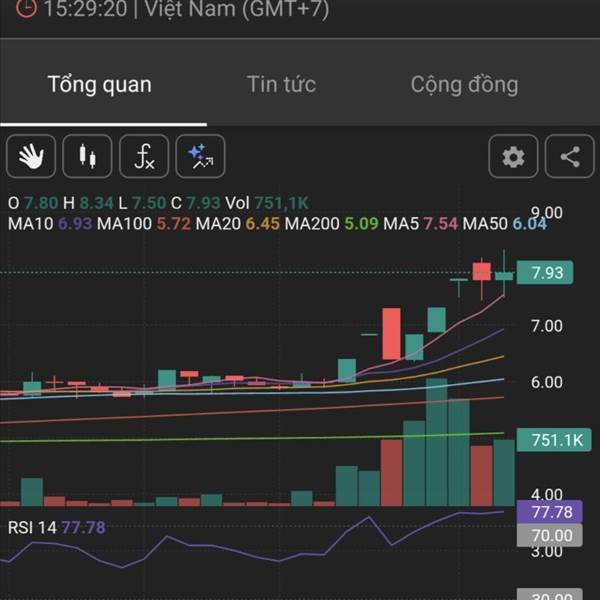Viewport: 600px width, 600px height.
Task: Open the candlestick chart type picker
Action: (x=87, y=156)
